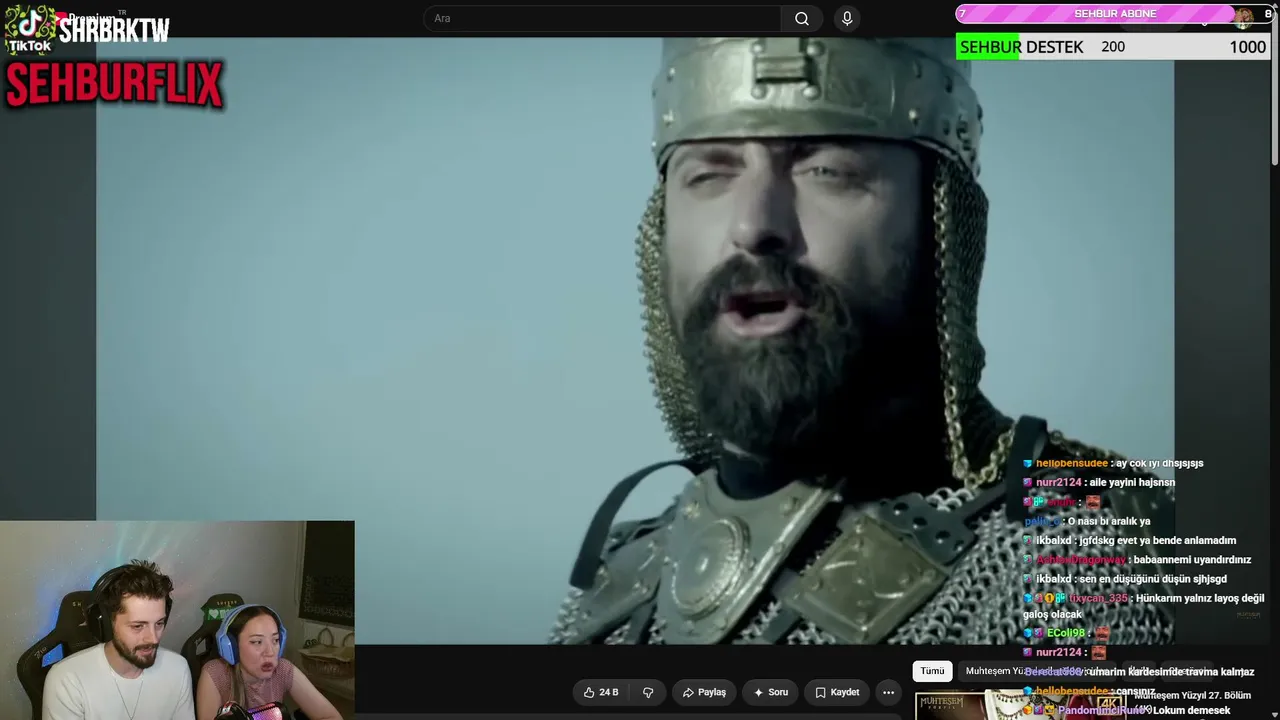Focus the 'Ara' search field
This screenshot has height=720, width=1280.
(x=602, y=19)
